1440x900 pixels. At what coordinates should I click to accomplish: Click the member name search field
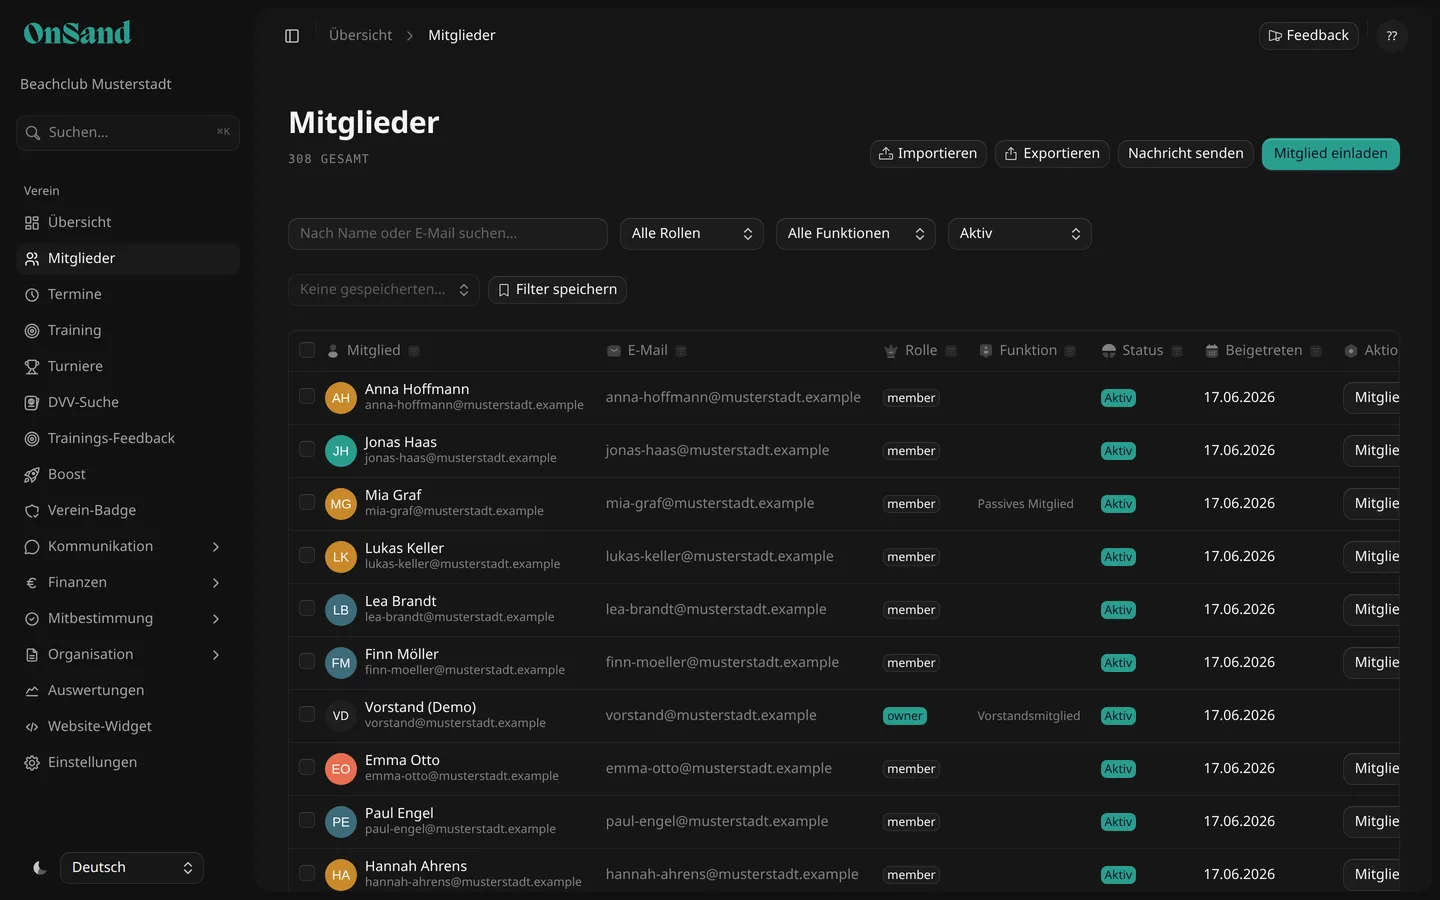(448, 234)
